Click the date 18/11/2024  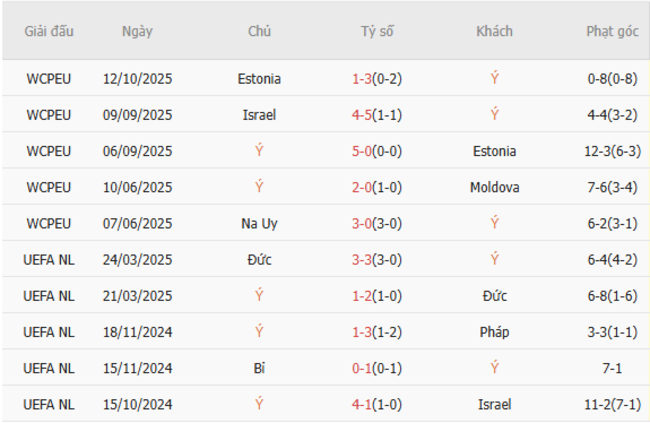coord(137,331)
